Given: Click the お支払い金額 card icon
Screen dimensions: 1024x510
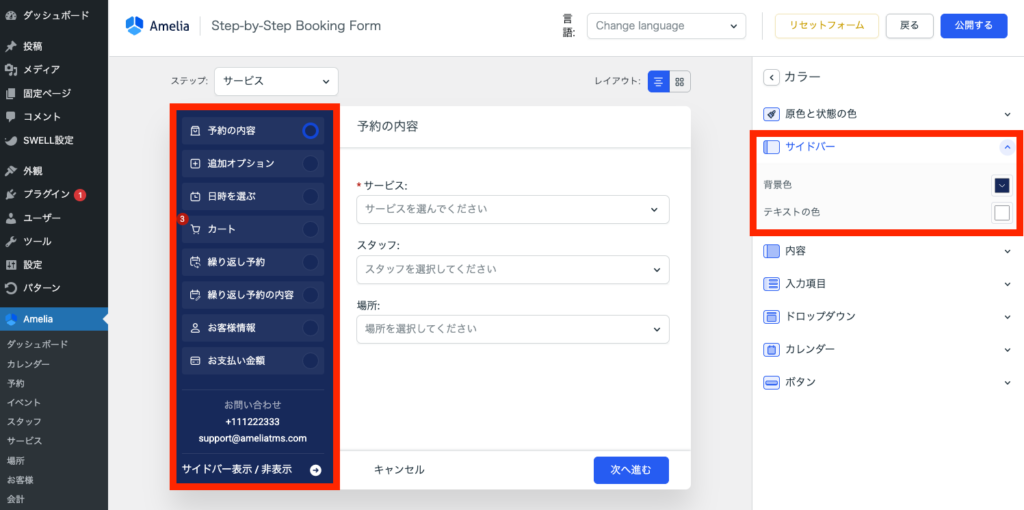Looking at the screenshot, I should point(195,360).
